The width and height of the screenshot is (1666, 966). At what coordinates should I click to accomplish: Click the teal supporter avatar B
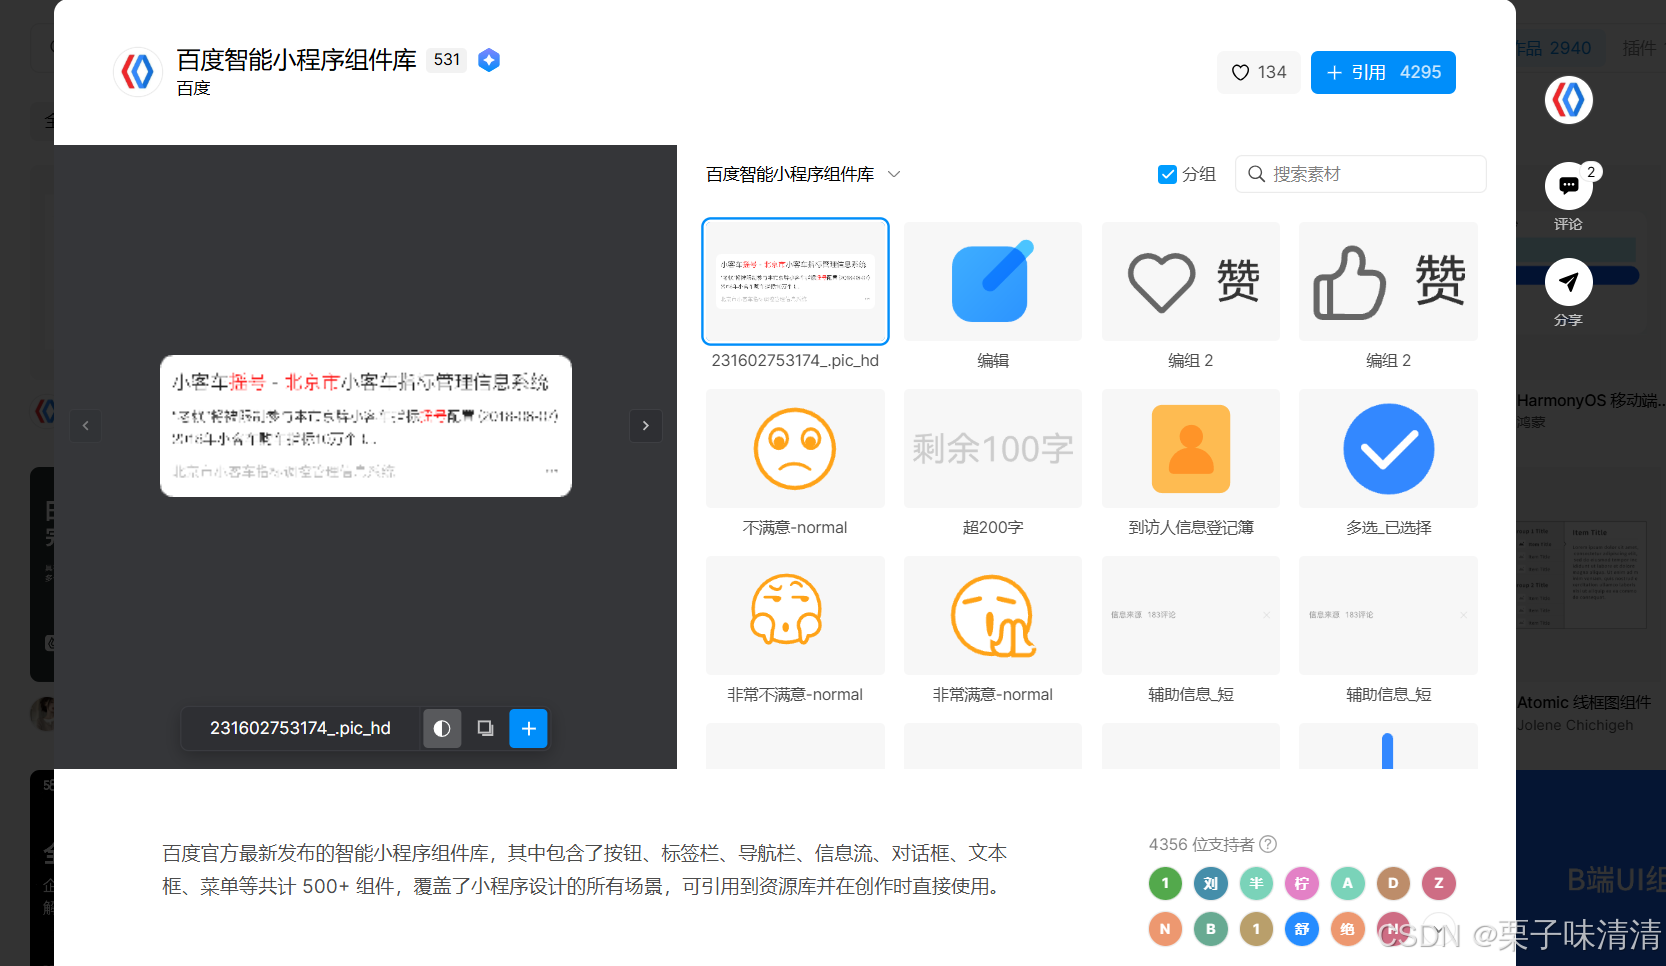pos(1210,929)
